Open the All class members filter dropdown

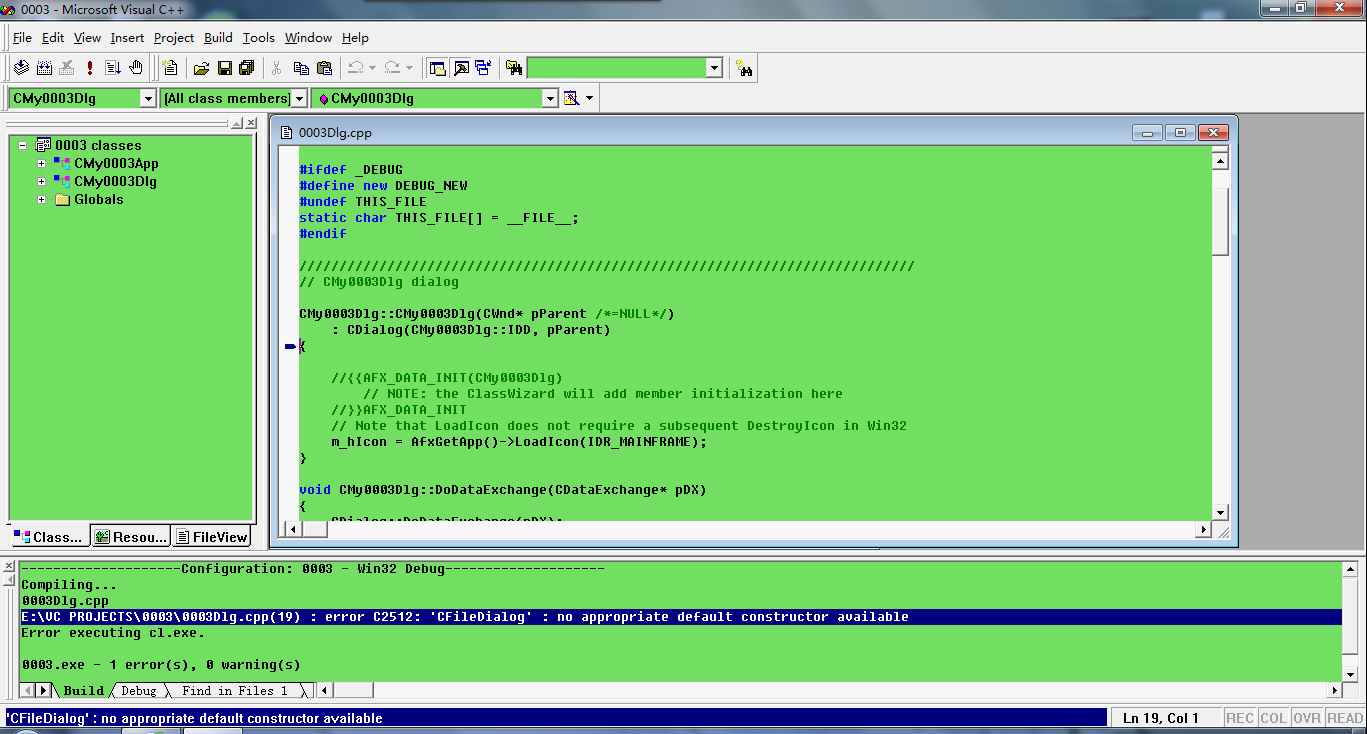point(299,98)
